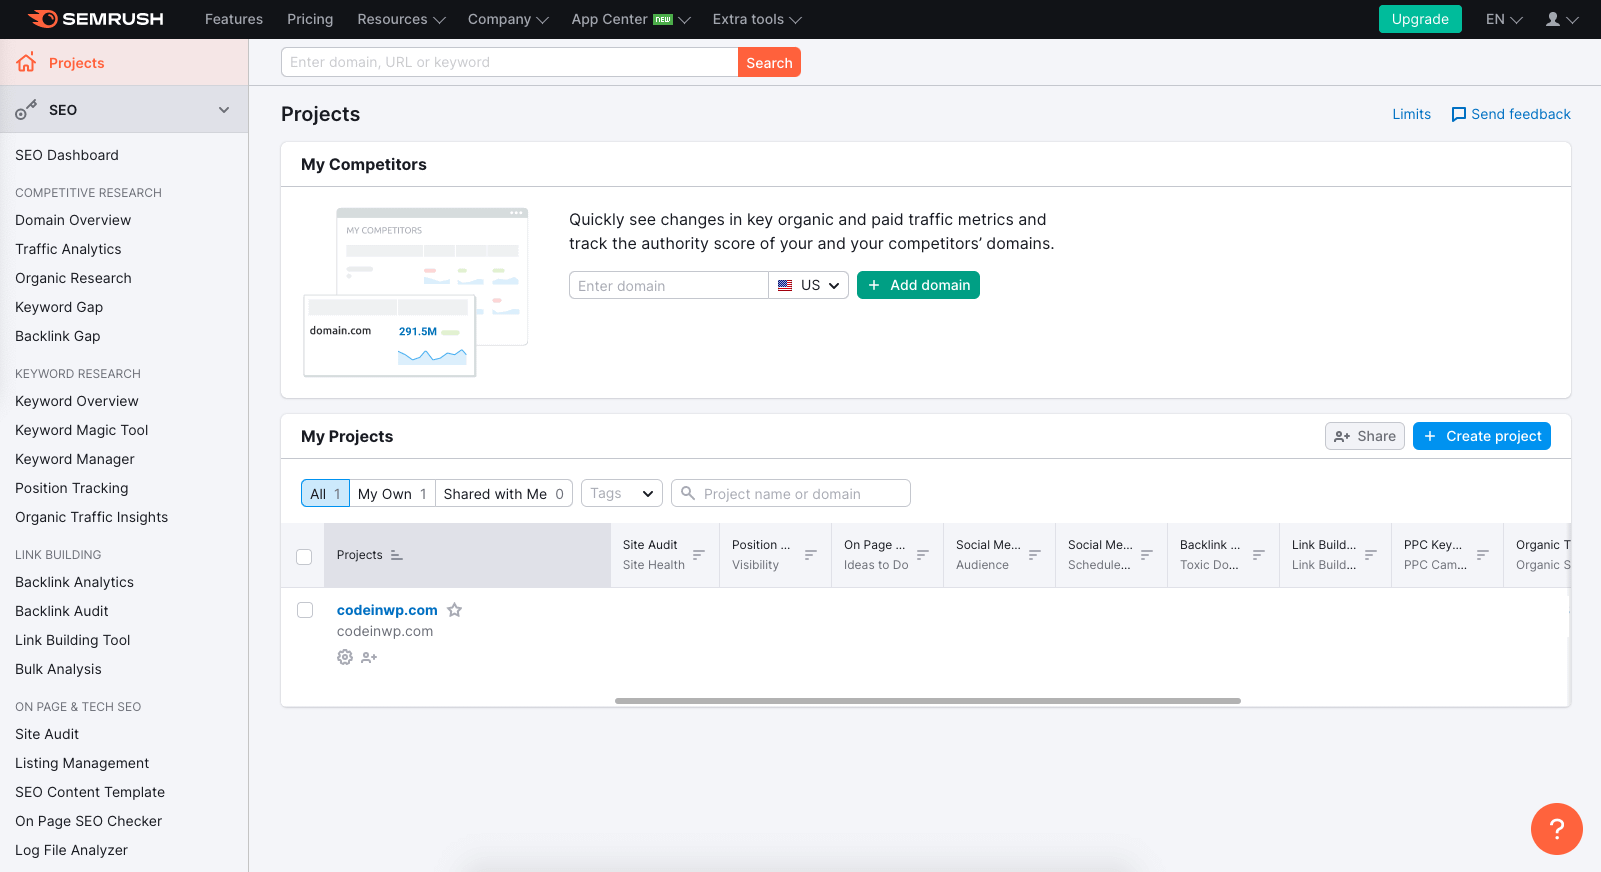The image size is (1601, 872).
Task: Focus the competitor Enter domain field
Action: (x=669, y=285)
